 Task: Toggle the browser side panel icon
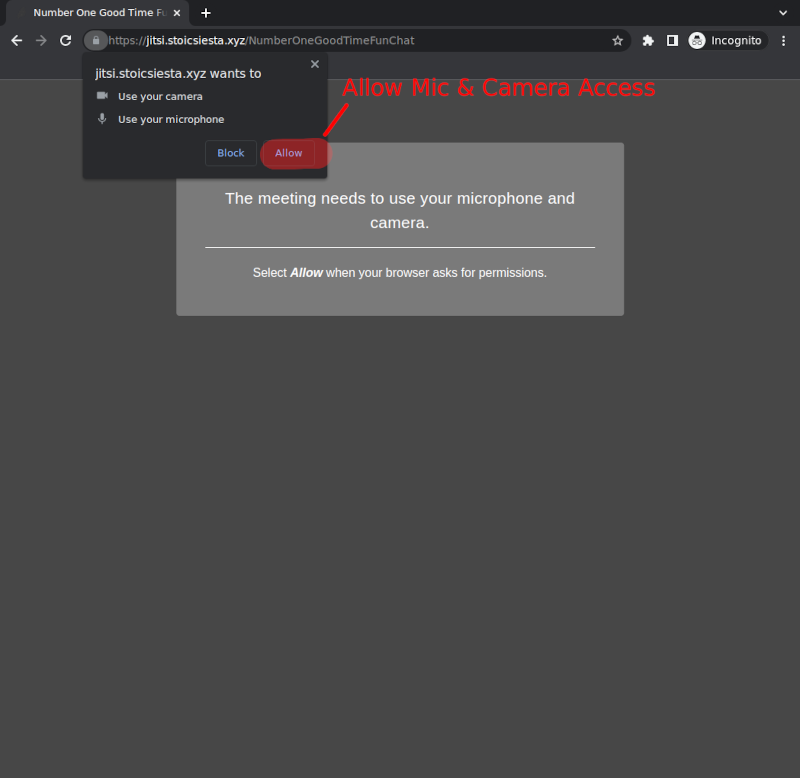click(x=673, y=41)
